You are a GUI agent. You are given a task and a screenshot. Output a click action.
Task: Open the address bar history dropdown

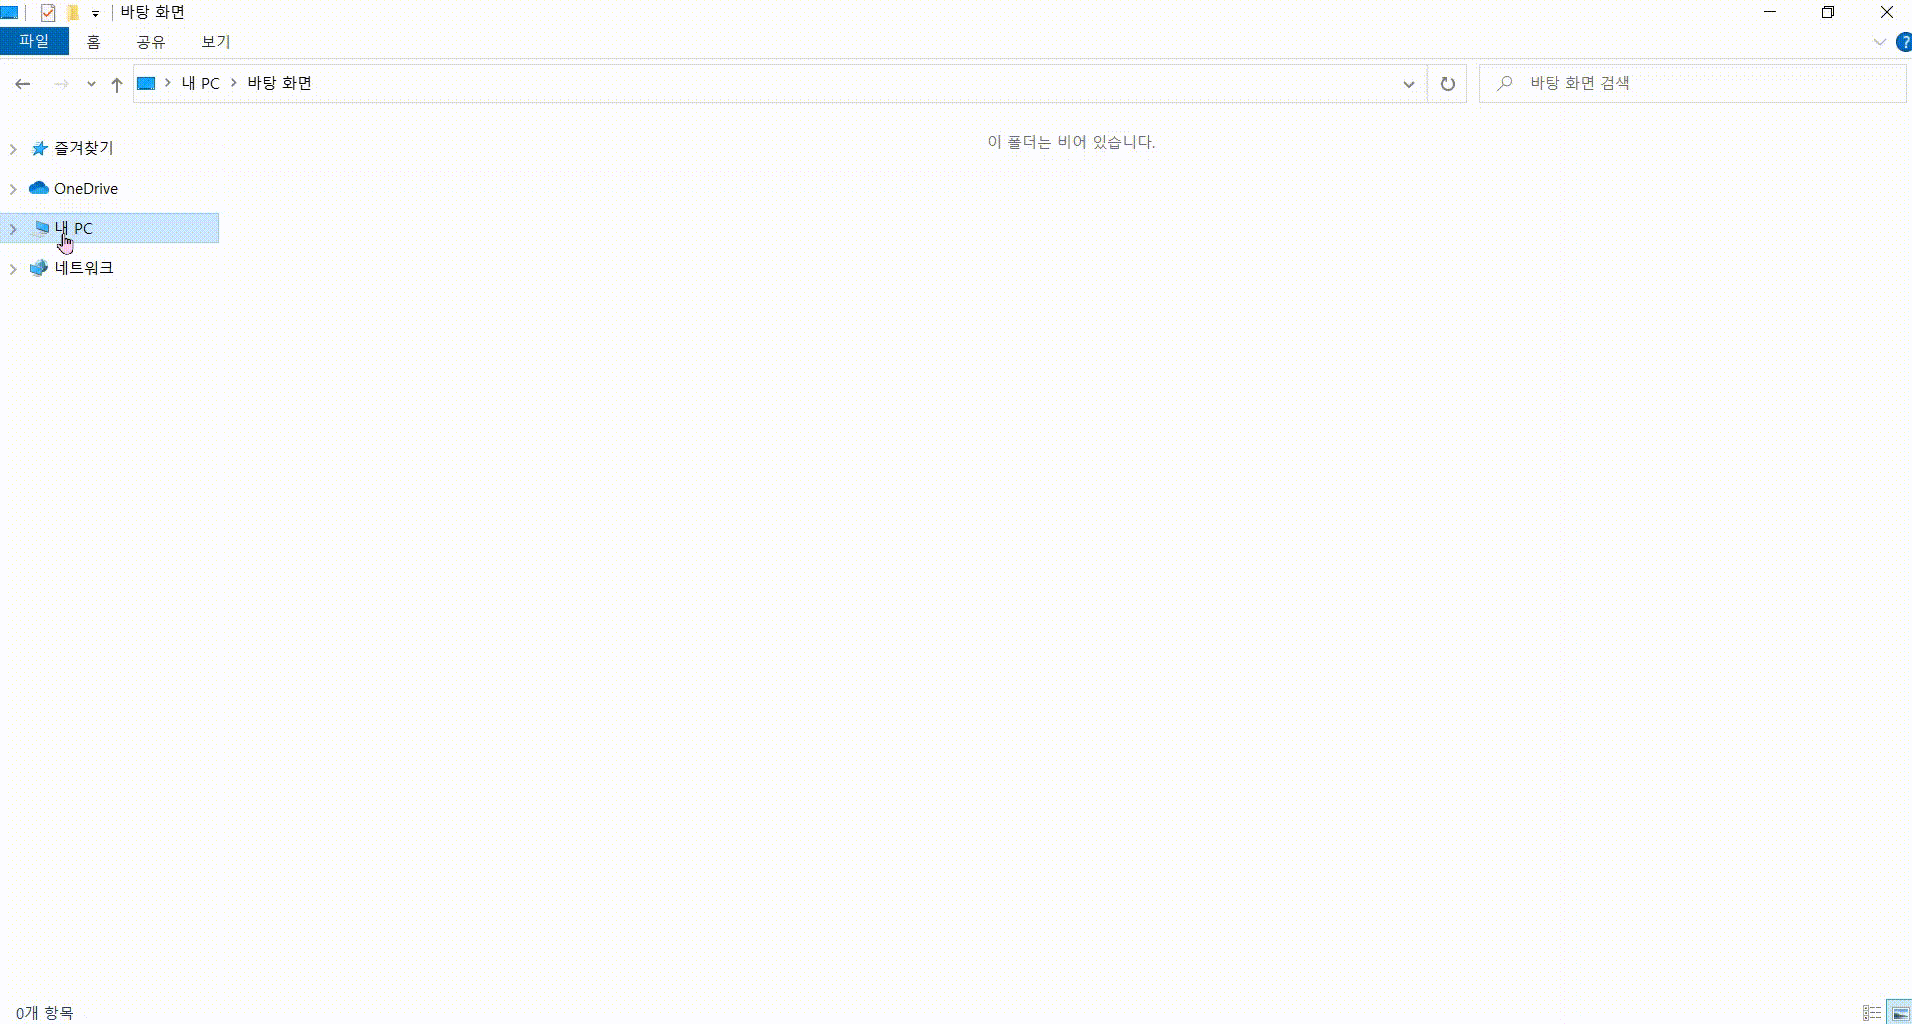point(1408,84)
